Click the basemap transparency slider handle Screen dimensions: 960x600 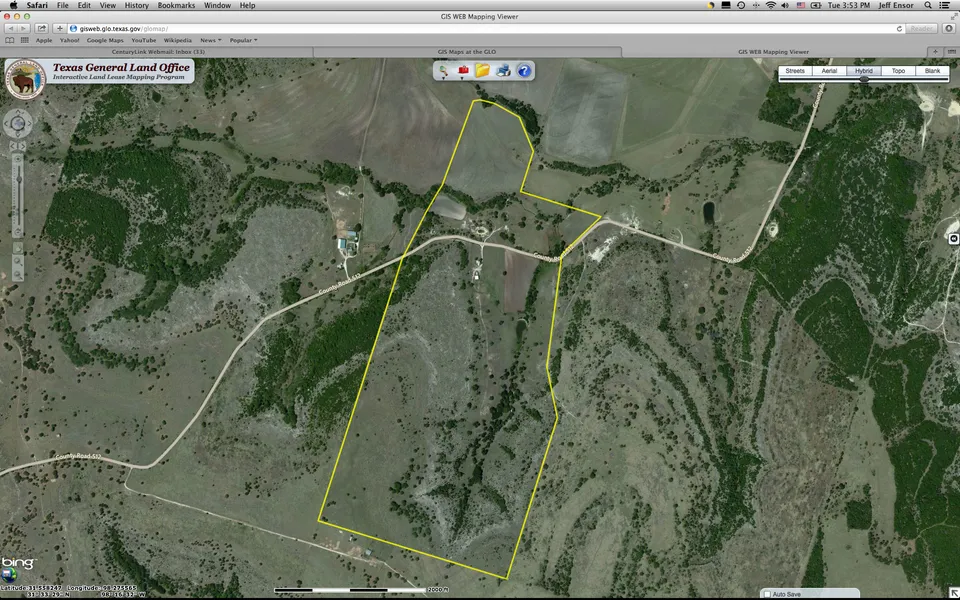[x=864, y=79]
